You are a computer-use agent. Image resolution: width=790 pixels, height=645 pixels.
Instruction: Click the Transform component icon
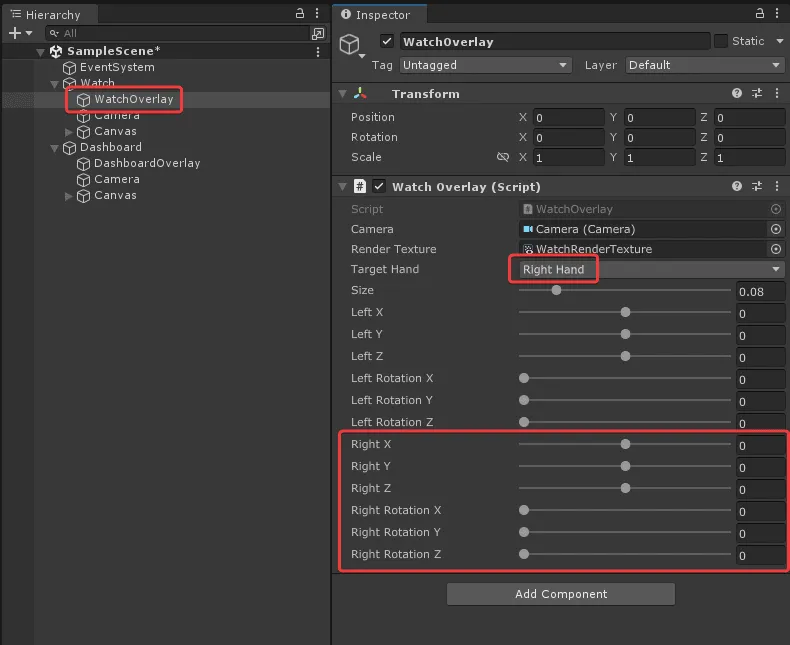tap(360, 93)
